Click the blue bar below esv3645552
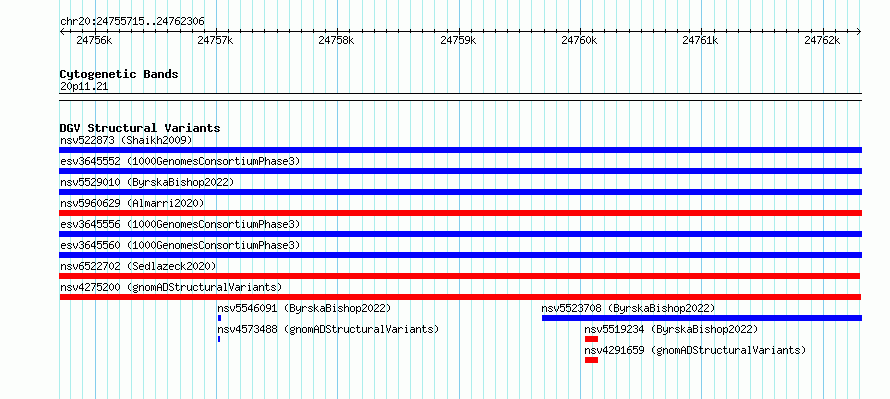Screen dimensions: 890x399 tap(460, 171)
